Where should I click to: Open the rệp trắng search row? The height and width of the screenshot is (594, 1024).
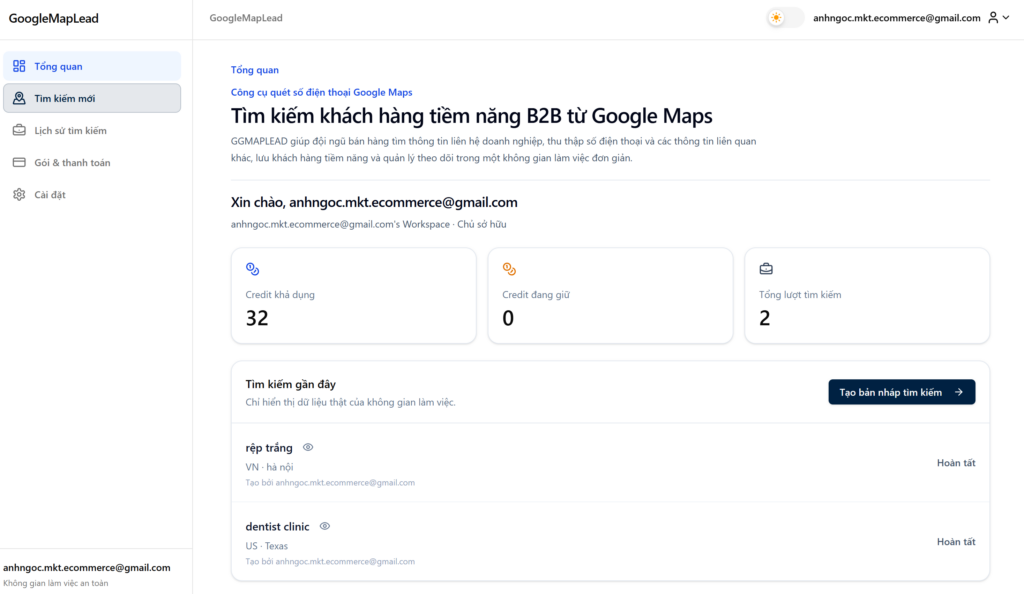(610, 463)
